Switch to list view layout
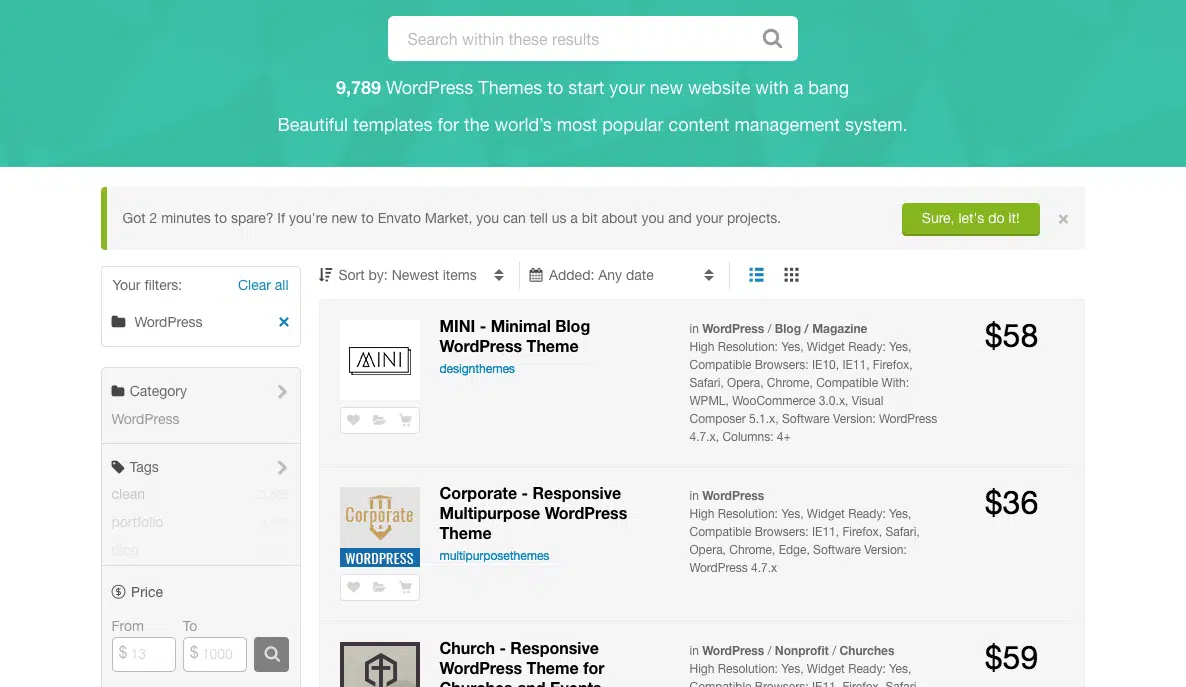1186x687 pixels. [x=756, y=275]
